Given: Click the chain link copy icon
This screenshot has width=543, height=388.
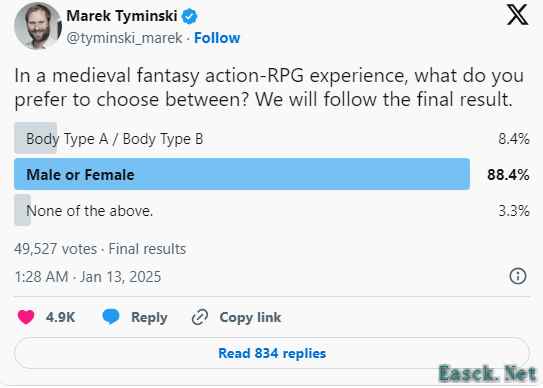Looking at the screenshot, I should pyautogui.click(x=200, y=317).
